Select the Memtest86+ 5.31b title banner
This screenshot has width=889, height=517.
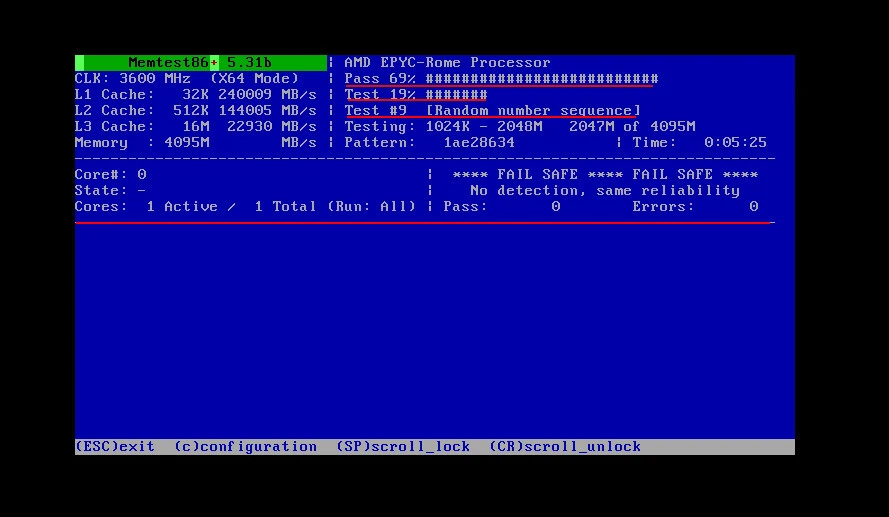click(x=200, y=63)
